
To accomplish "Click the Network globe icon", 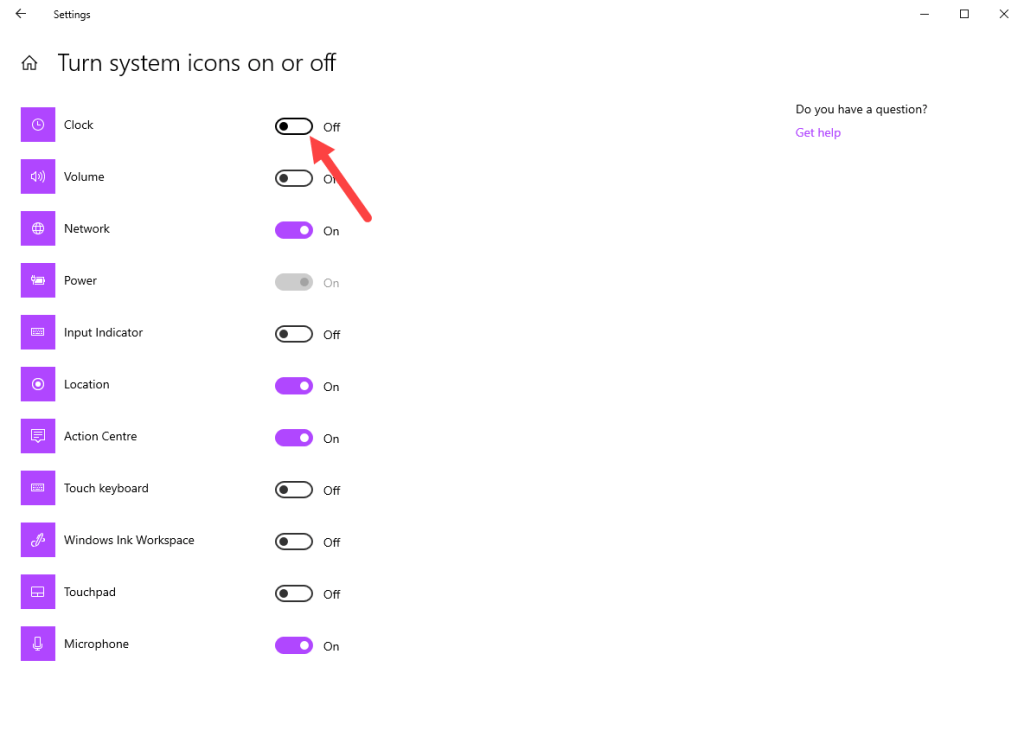I will click(x=38, y=229).
